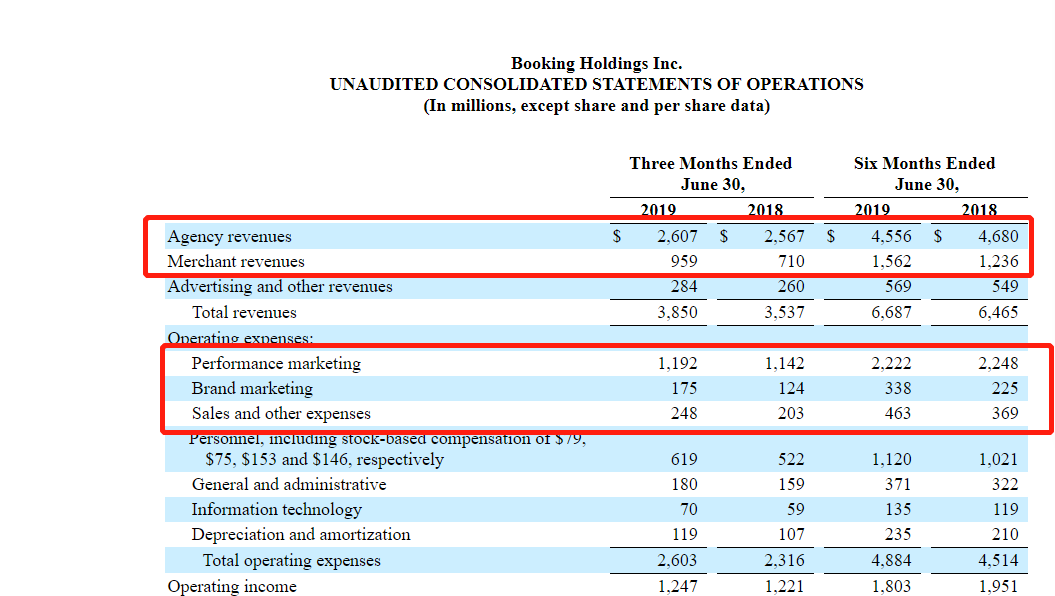Click Total operating expenses value 2,316
This screenshot has width=1055, height=596.
coord(784,561)
